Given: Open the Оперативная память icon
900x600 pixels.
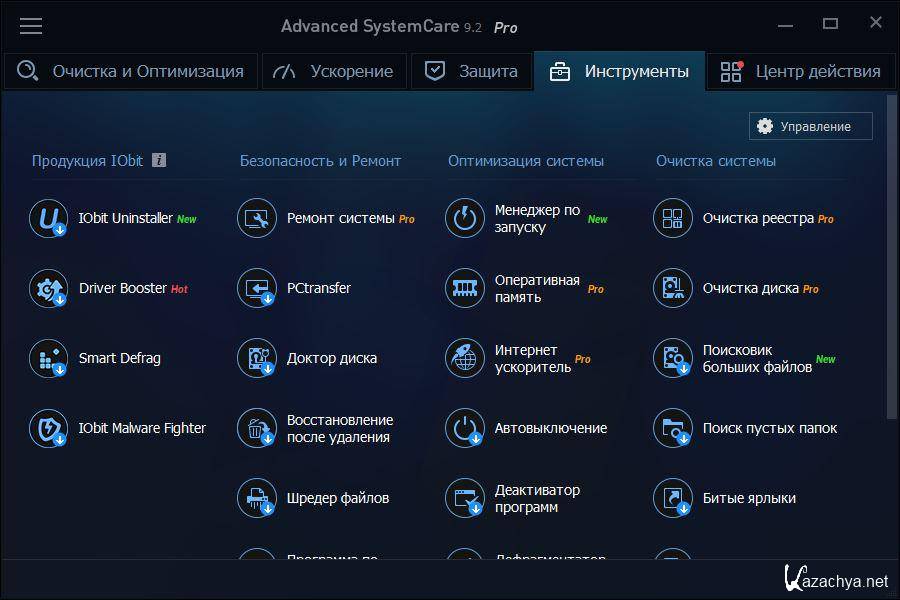Looking at the screenshot, I should click(x=464, y=288).
